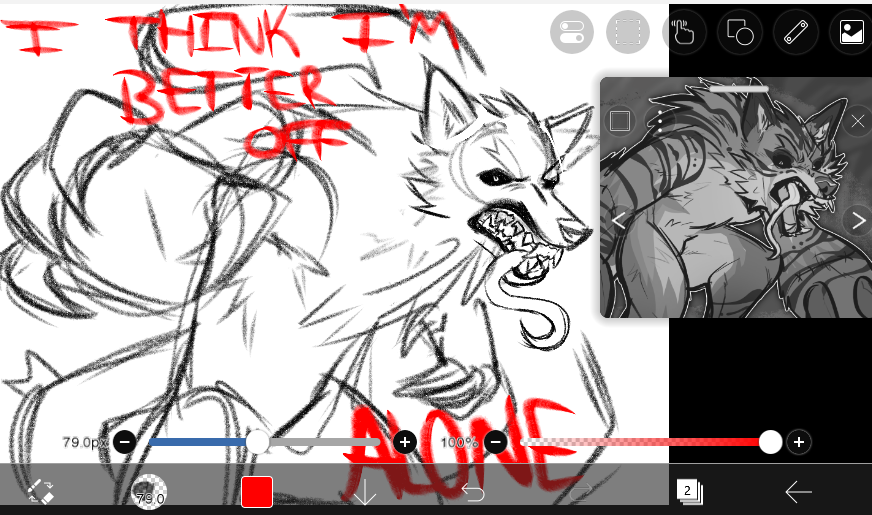
Task: Open the stabilizer finger-tap tool
Action: tap(684, 32)
